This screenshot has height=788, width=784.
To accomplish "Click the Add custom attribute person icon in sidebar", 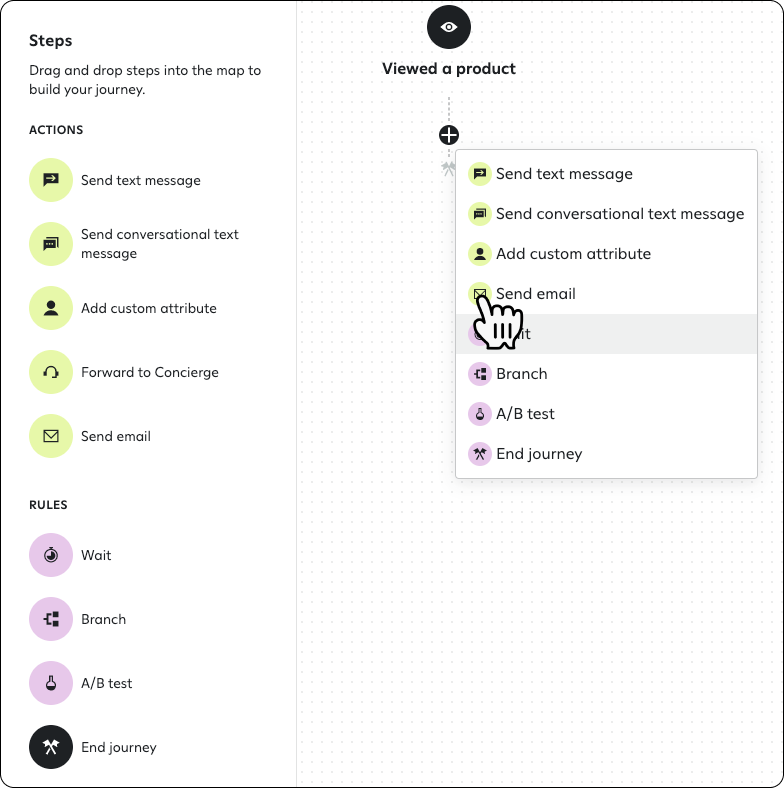I will pos(51,308).
